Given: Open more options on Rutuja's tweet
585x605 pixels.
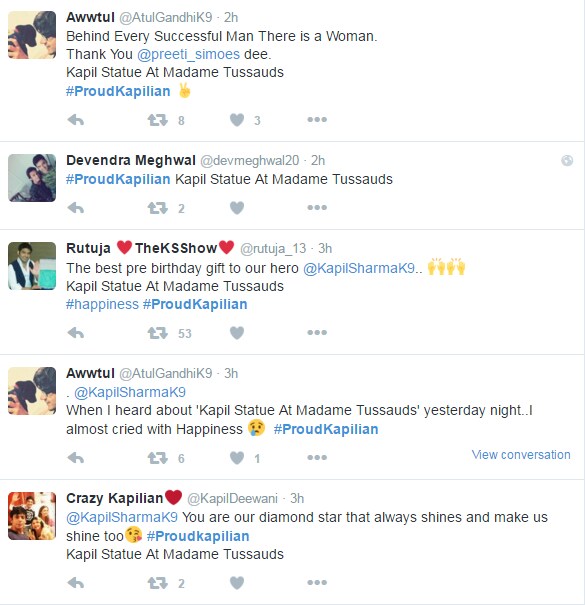Looking at the screenshot, I should [x=317, y=333].
